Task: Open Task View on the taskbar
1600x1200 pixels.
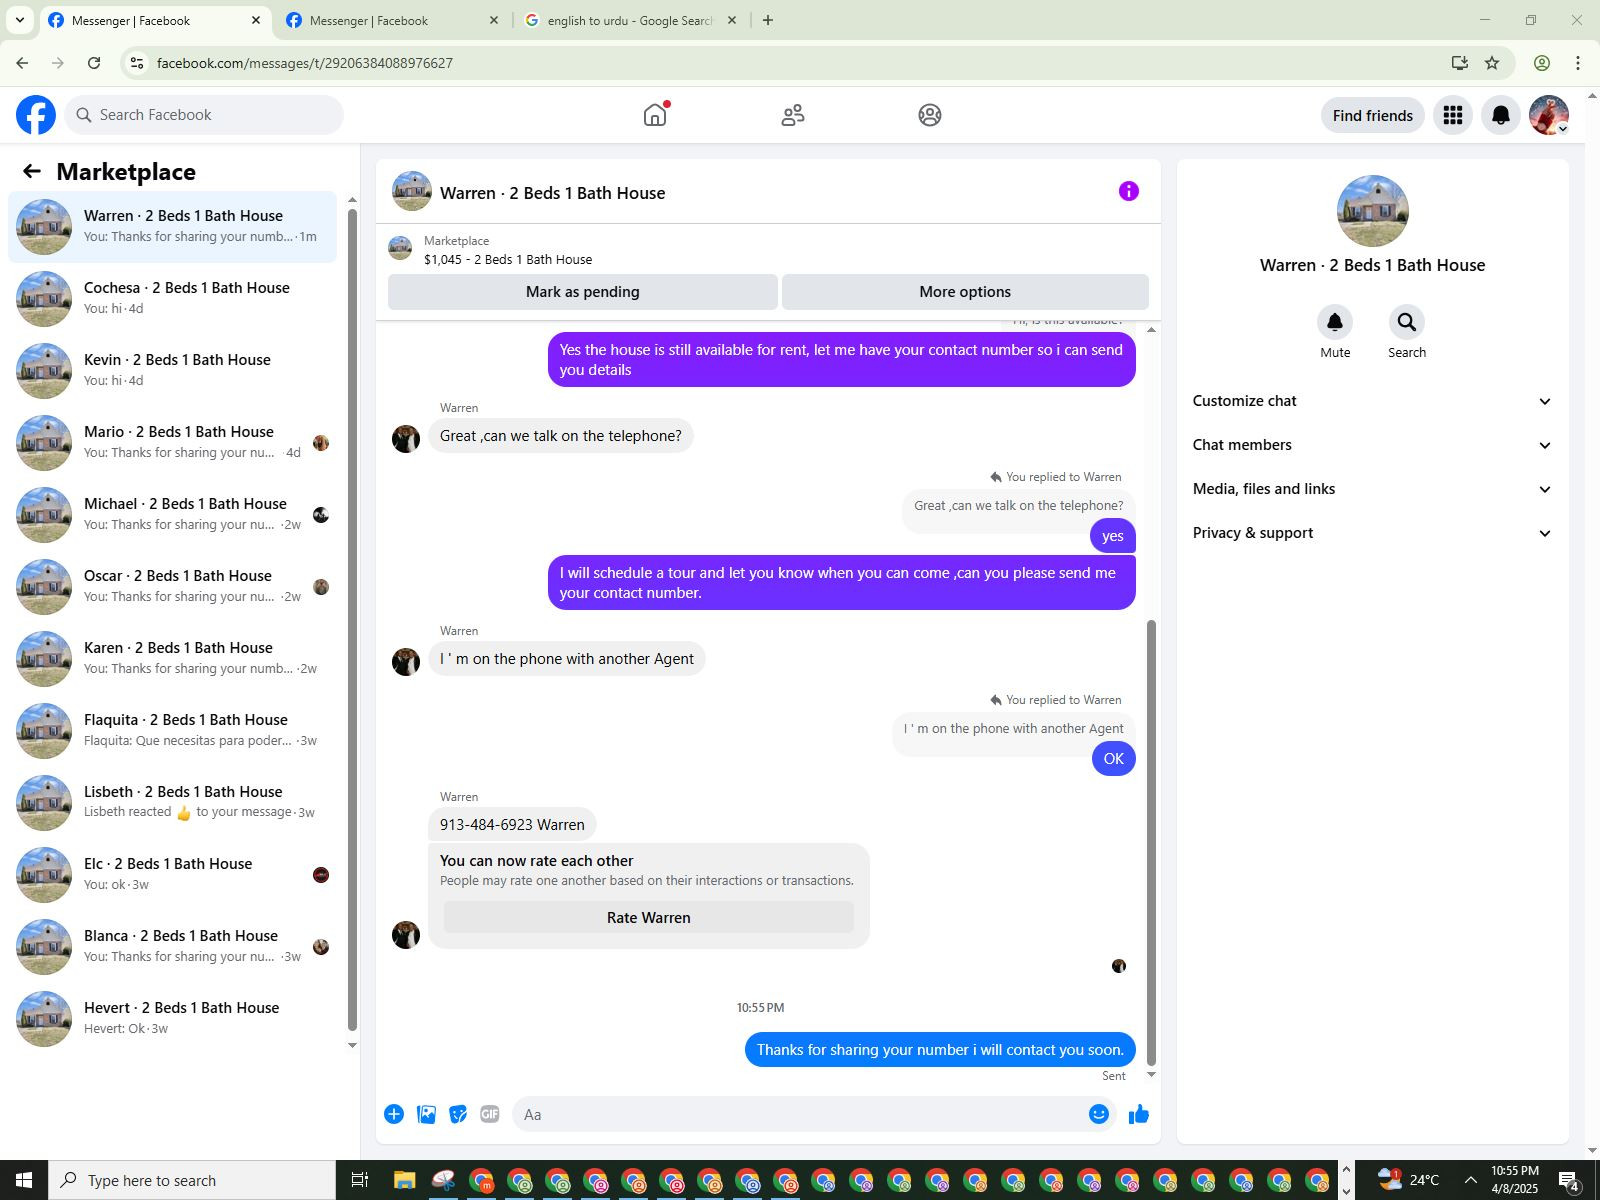Action: point(360,1180)
